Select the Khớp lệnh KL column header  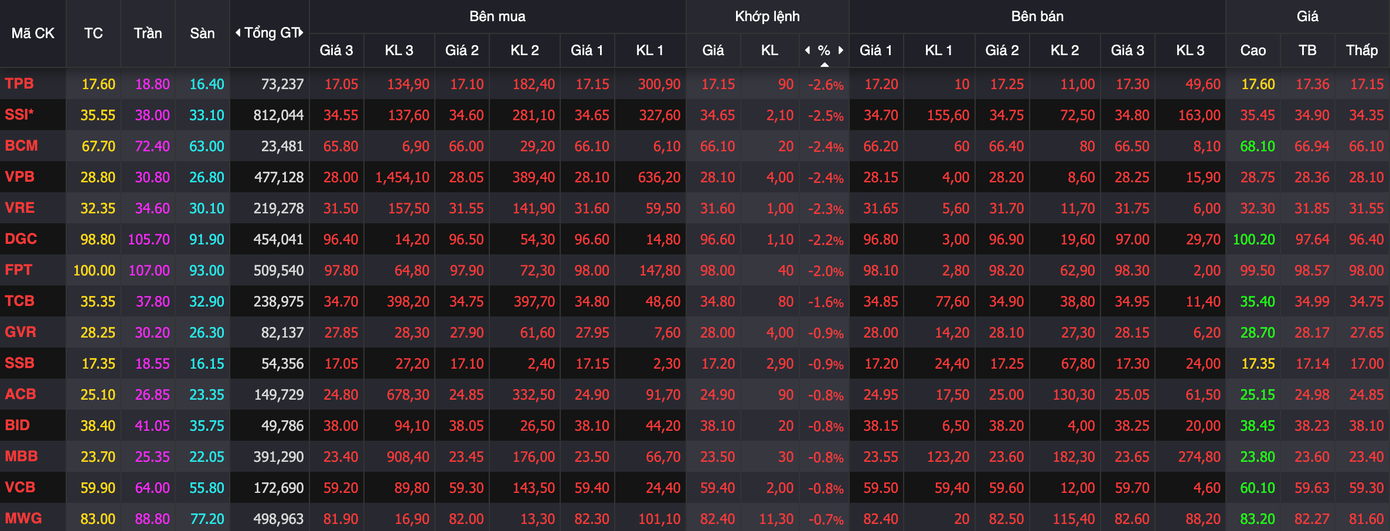[769, 50]
